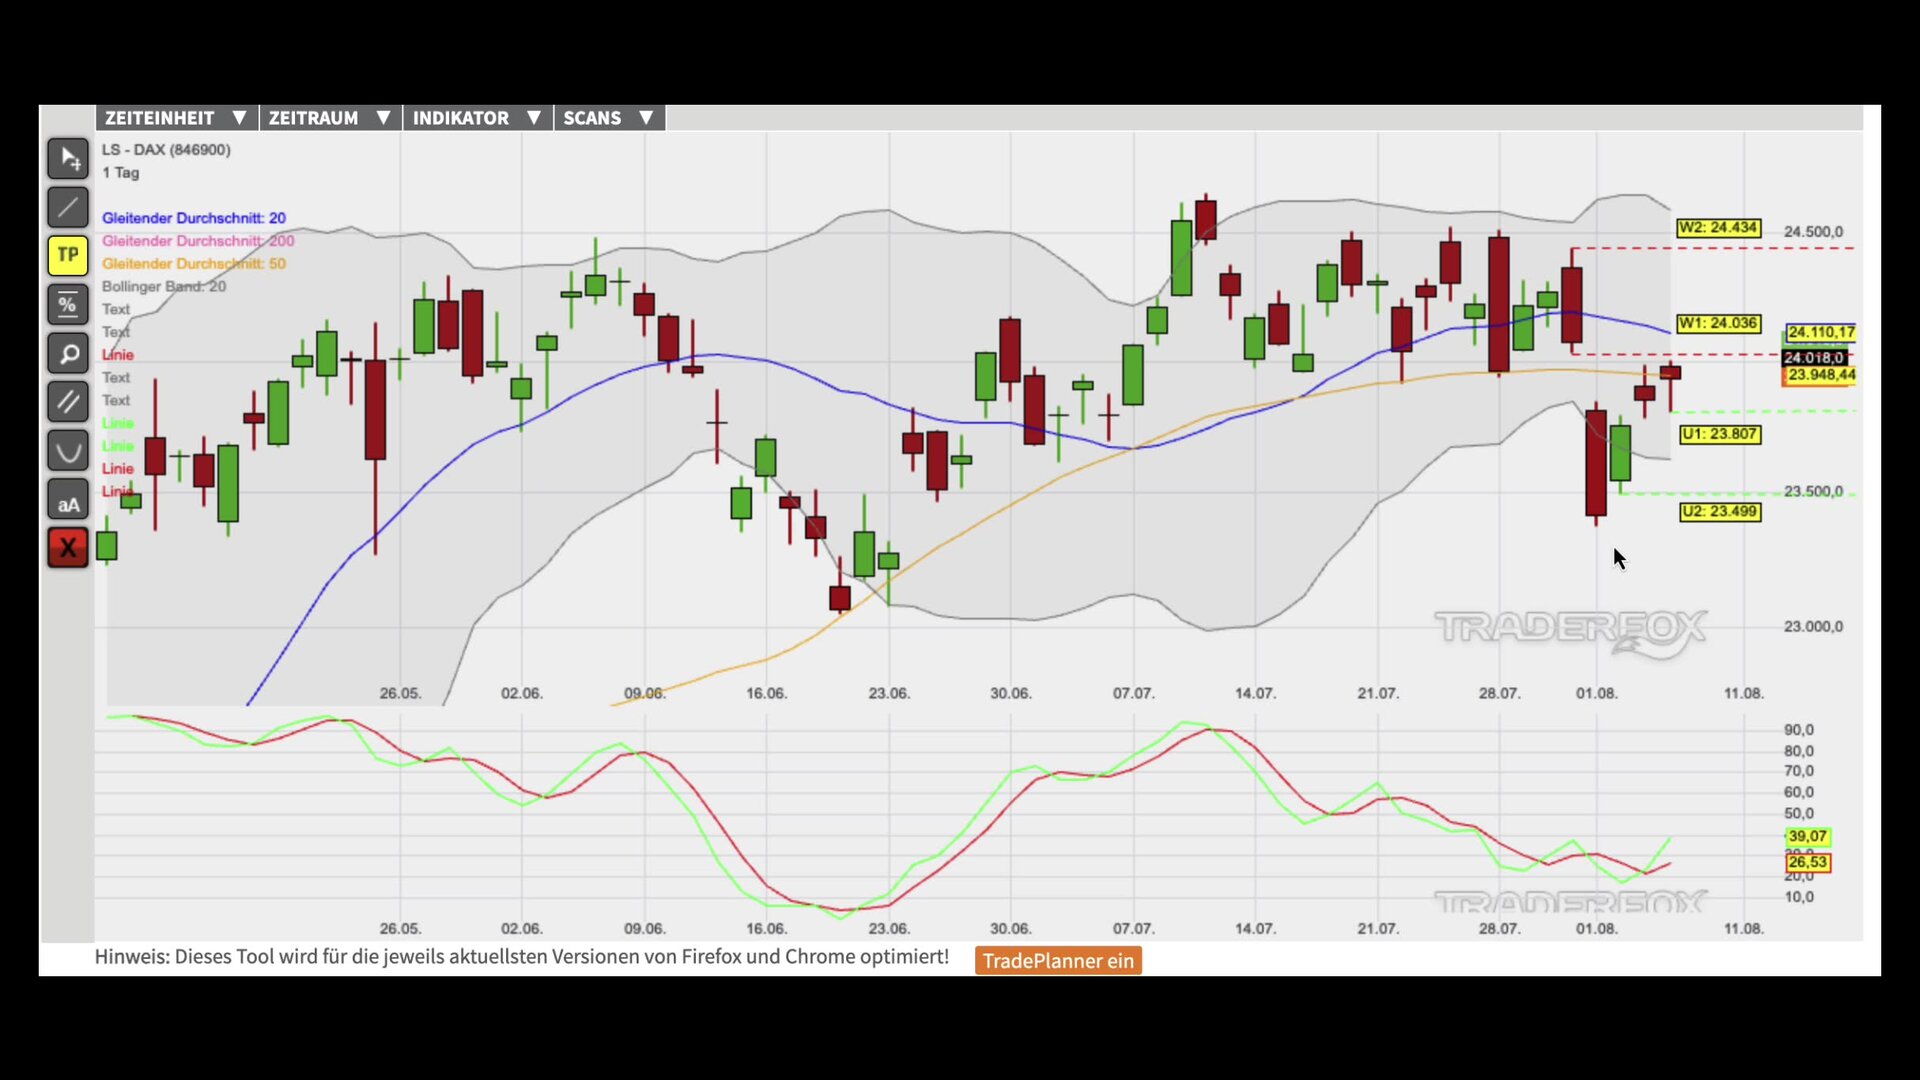Image resolution: width=1920 pixels, height=1080 pixels.
Task: Click the 23.000,0 price axis label
Action: click(1813, 627)
